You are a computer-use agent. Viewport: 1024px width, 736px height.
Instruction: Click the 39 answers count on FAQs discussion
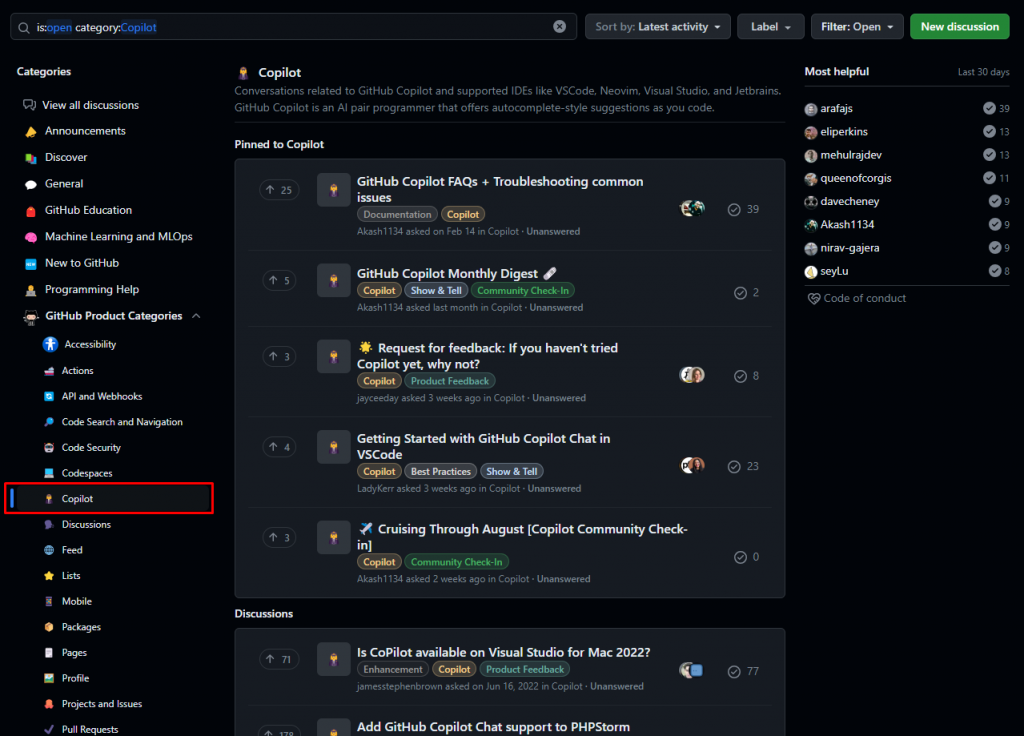tap(743, 210)
